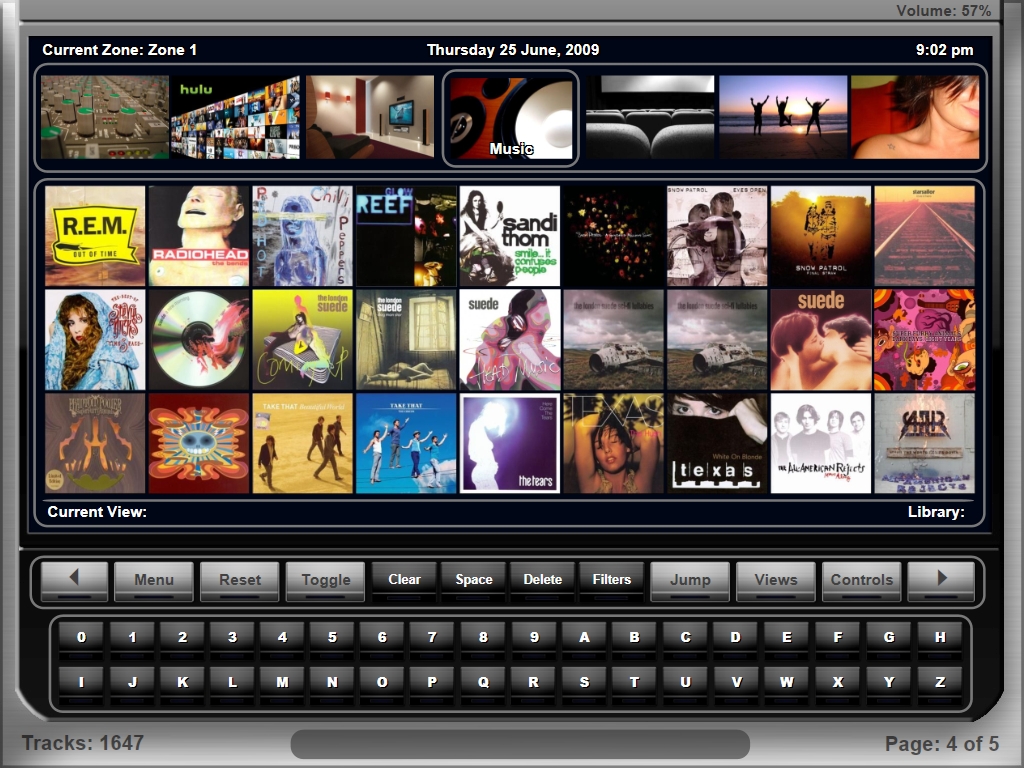Select the mixing console source tile

tap(104, 117)
